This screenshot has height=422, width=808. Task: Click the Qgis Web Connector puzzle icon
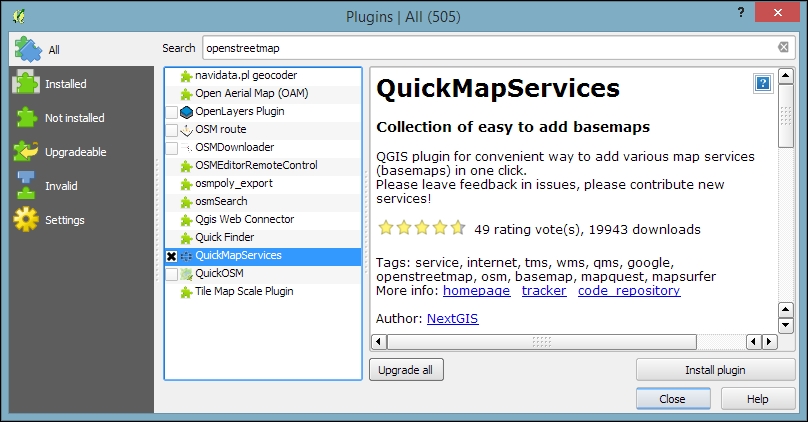click(x=186, y=220)
